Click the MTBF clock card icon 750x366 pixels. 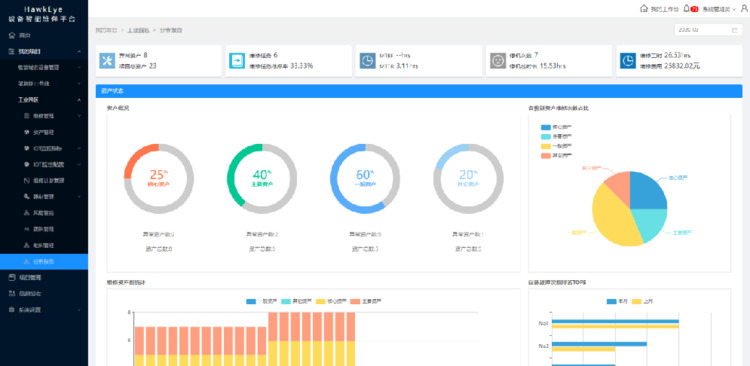pyautogui.click(x=367, y=61)
